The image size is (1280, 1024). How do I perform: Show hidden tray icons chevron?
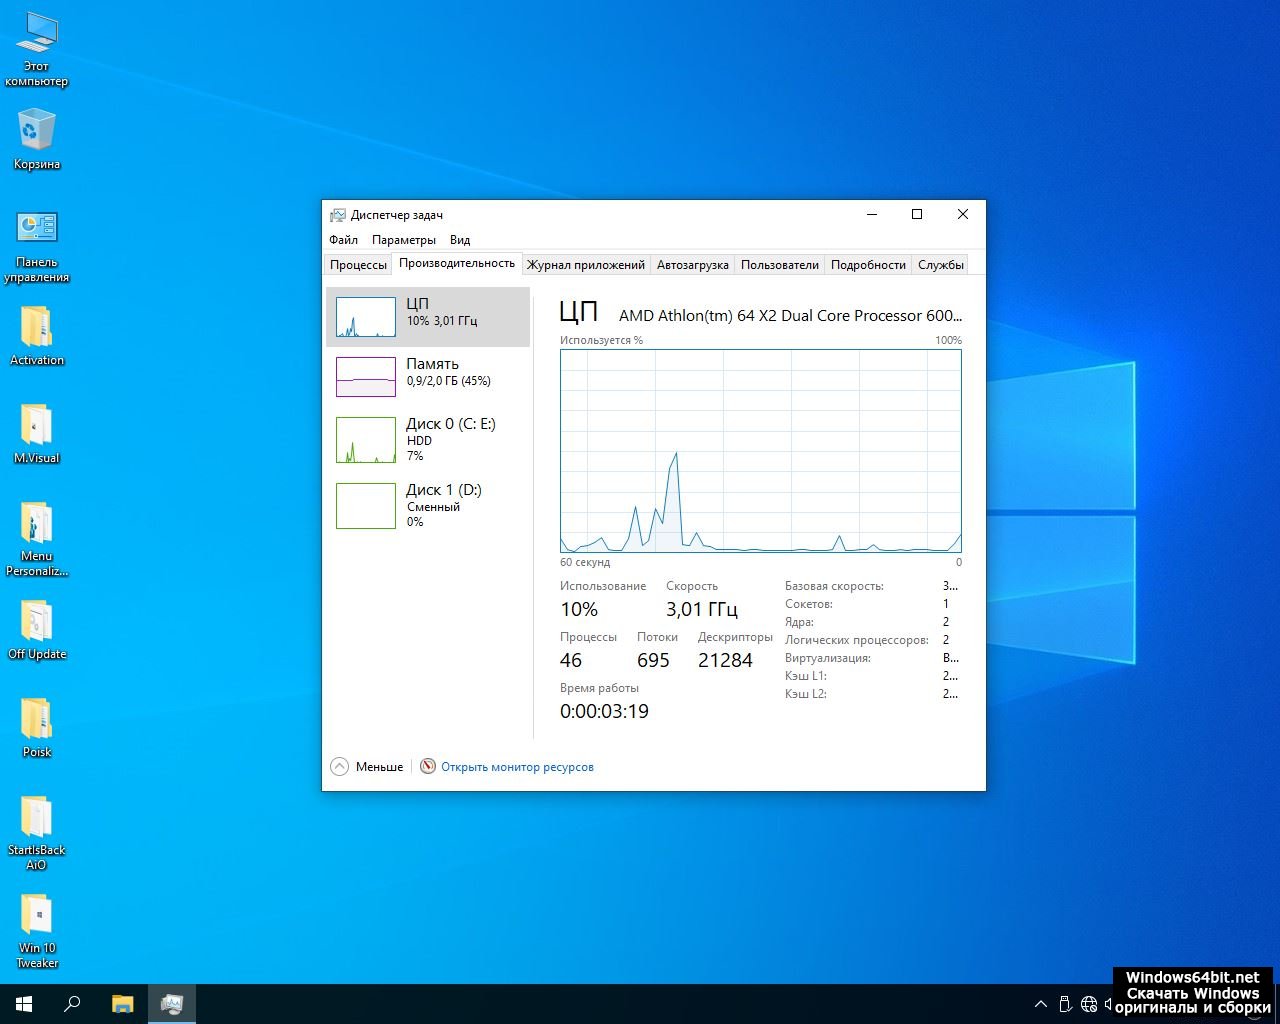tap(1041, 1004)
